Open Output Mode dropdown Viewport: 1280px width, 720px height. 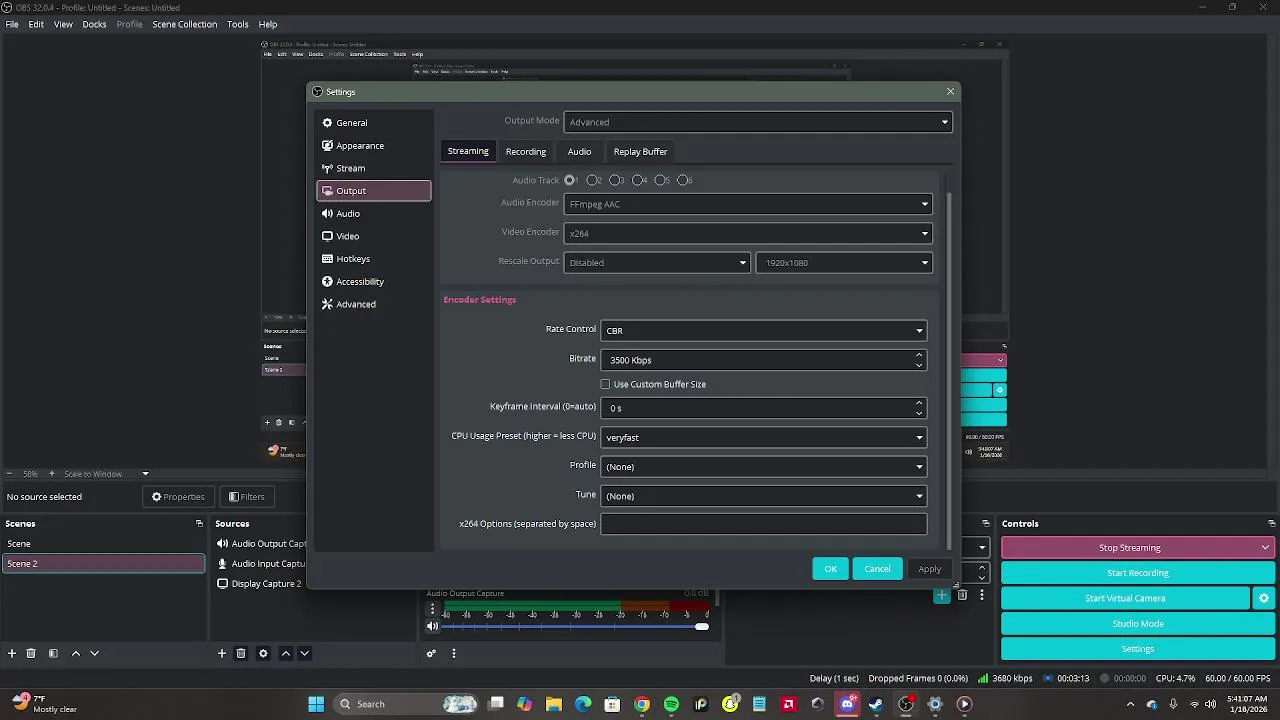(757, 122)
